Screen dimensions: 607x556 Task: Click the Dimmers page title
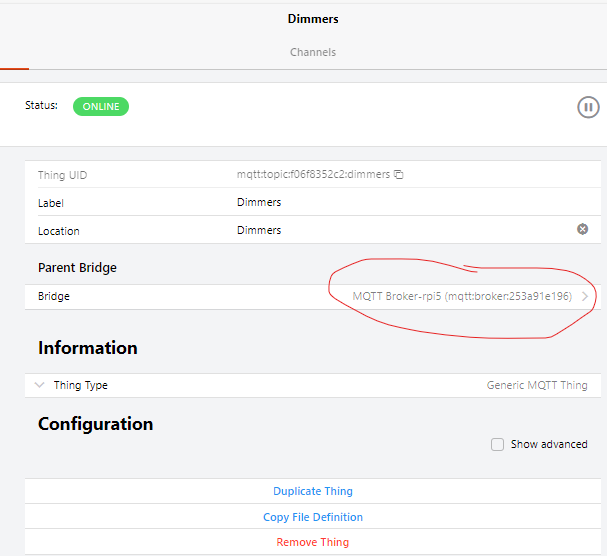pos(313,18)
